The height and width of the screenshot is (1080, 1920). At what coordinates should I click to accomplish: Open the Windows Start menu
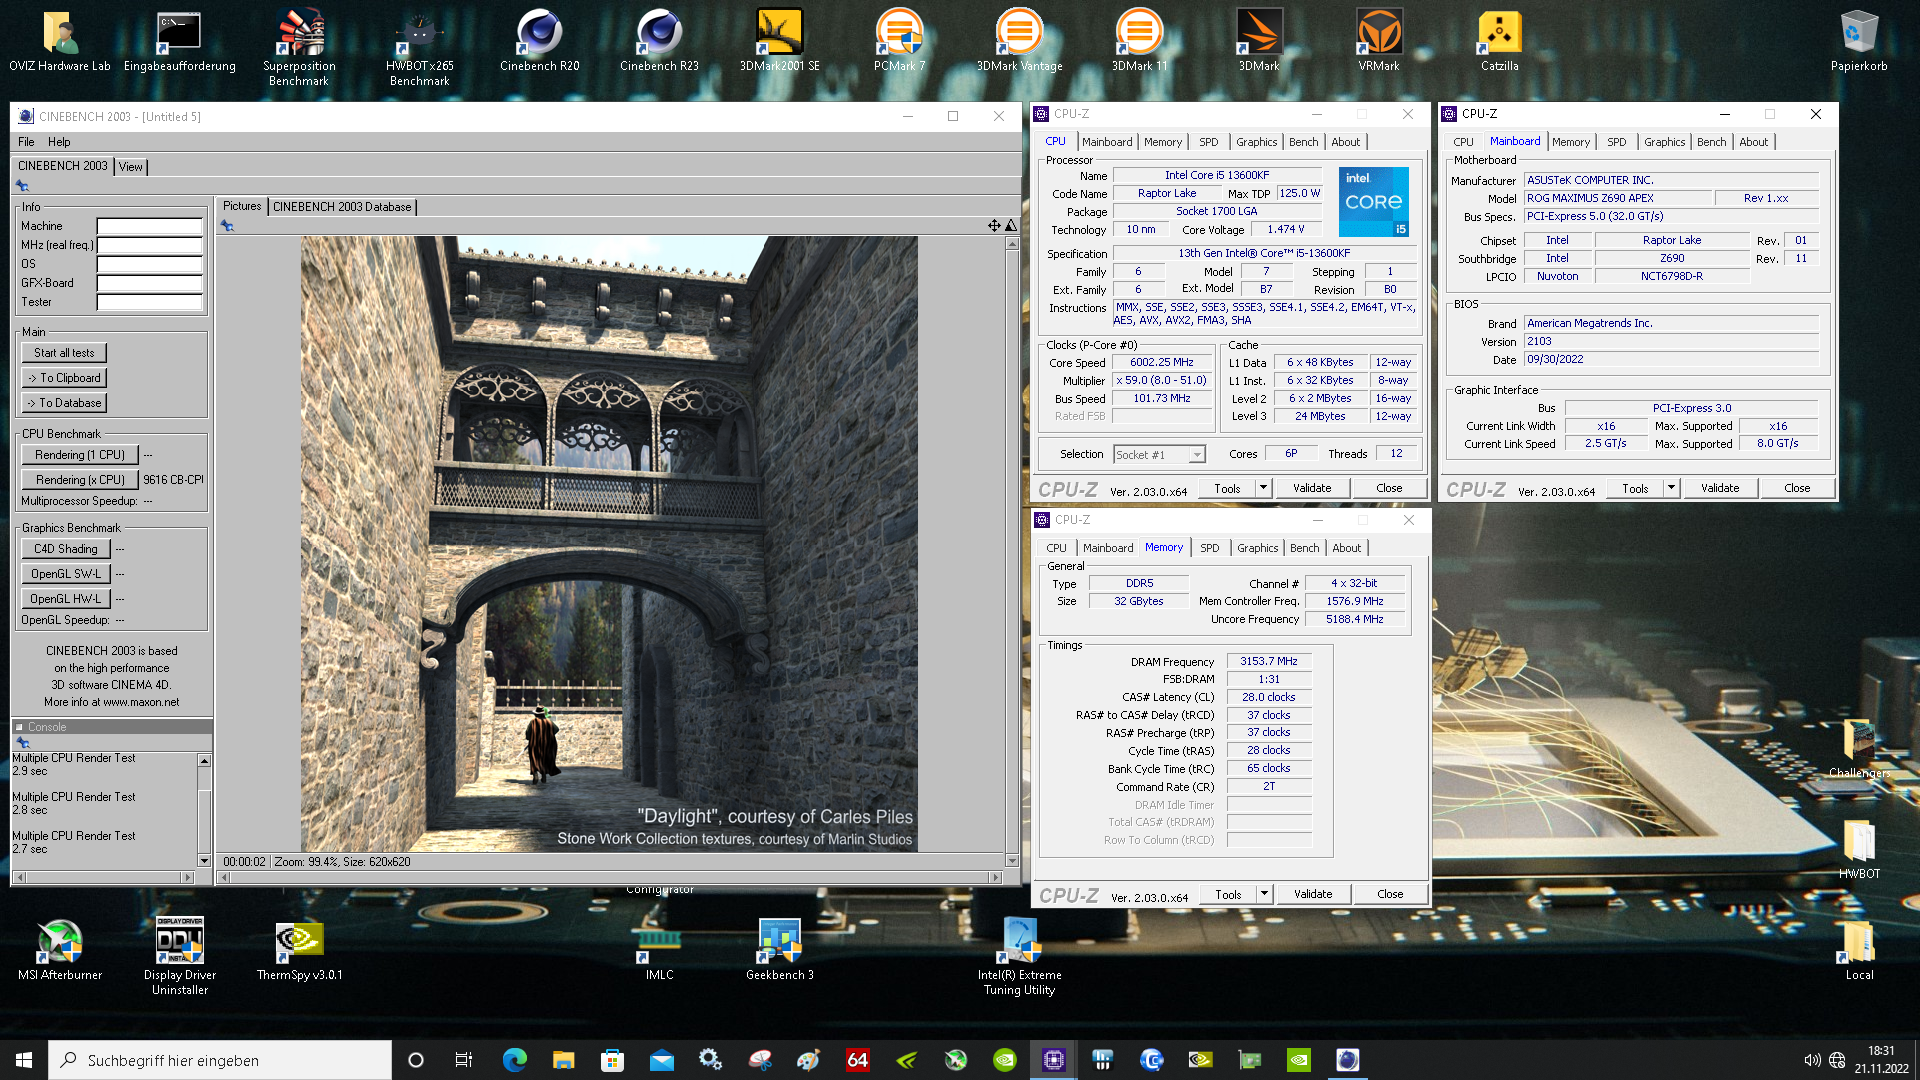(x=24, y=1060)
